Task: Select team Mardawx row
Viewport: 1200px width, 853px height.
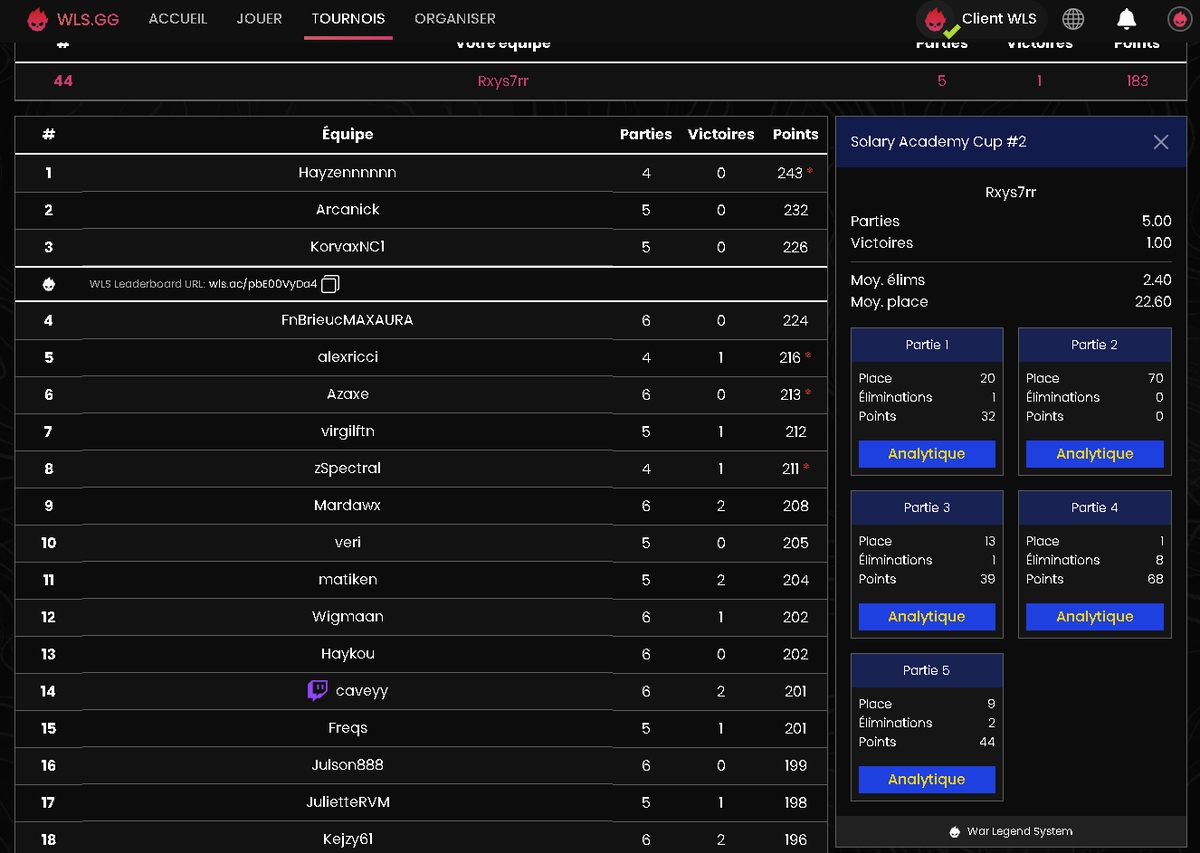Action: pos(421,505)
